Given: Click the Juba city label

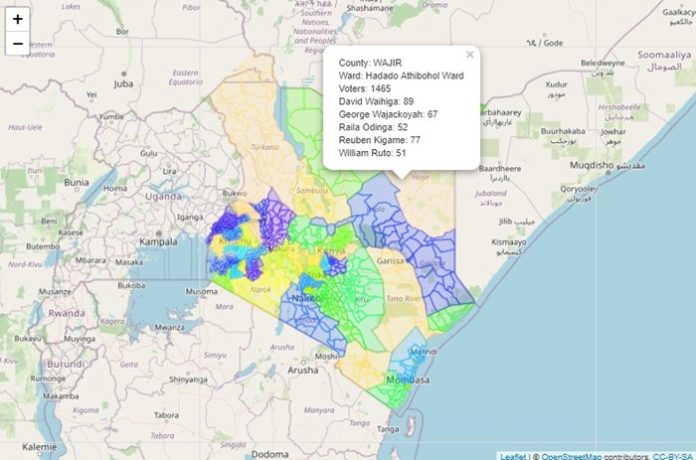Looking at the screenshot, I should point(123,84).
